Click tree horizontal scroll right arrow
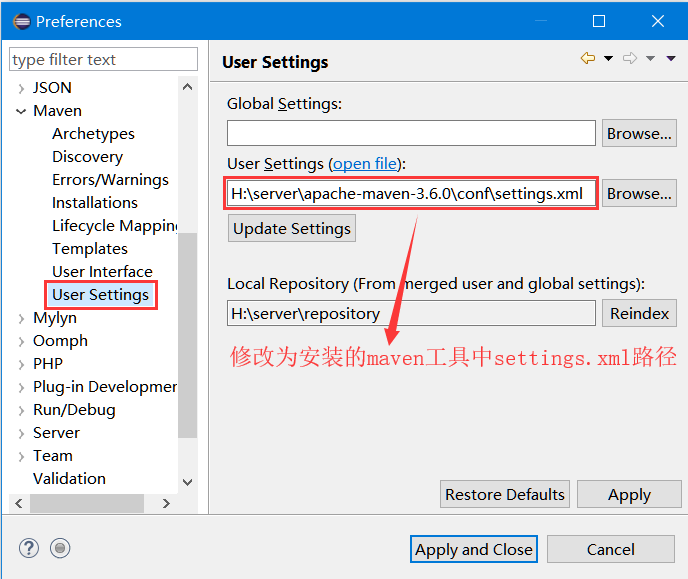 click(x=166, y=504)
